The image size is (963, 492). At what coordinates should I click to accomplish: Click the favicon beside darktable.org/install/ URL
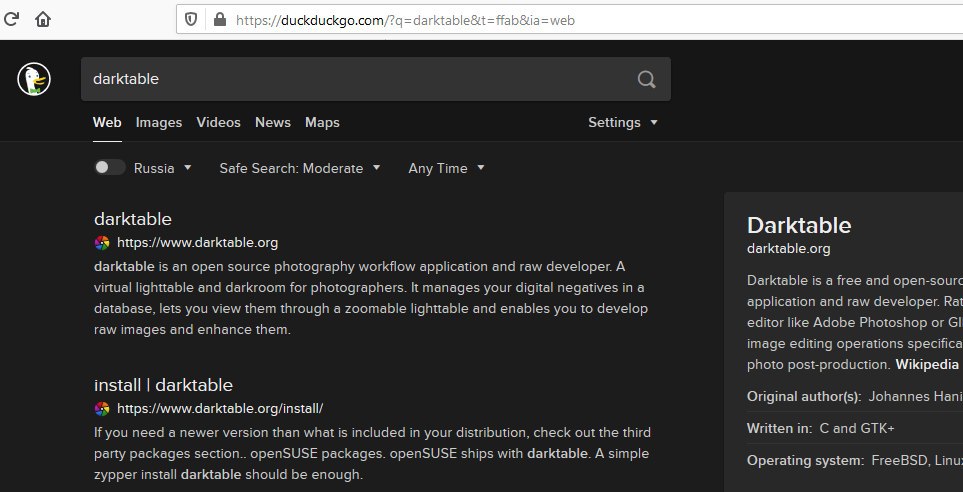102,408
